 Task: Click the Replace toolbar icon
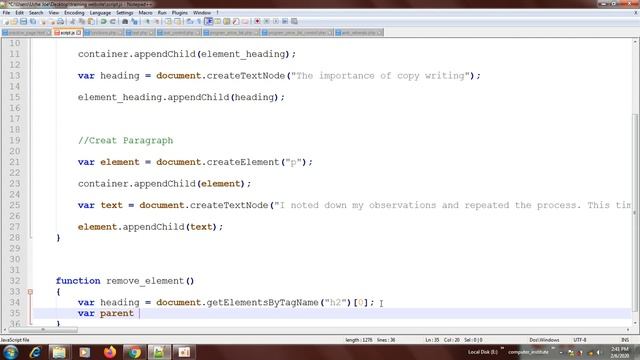134,21
